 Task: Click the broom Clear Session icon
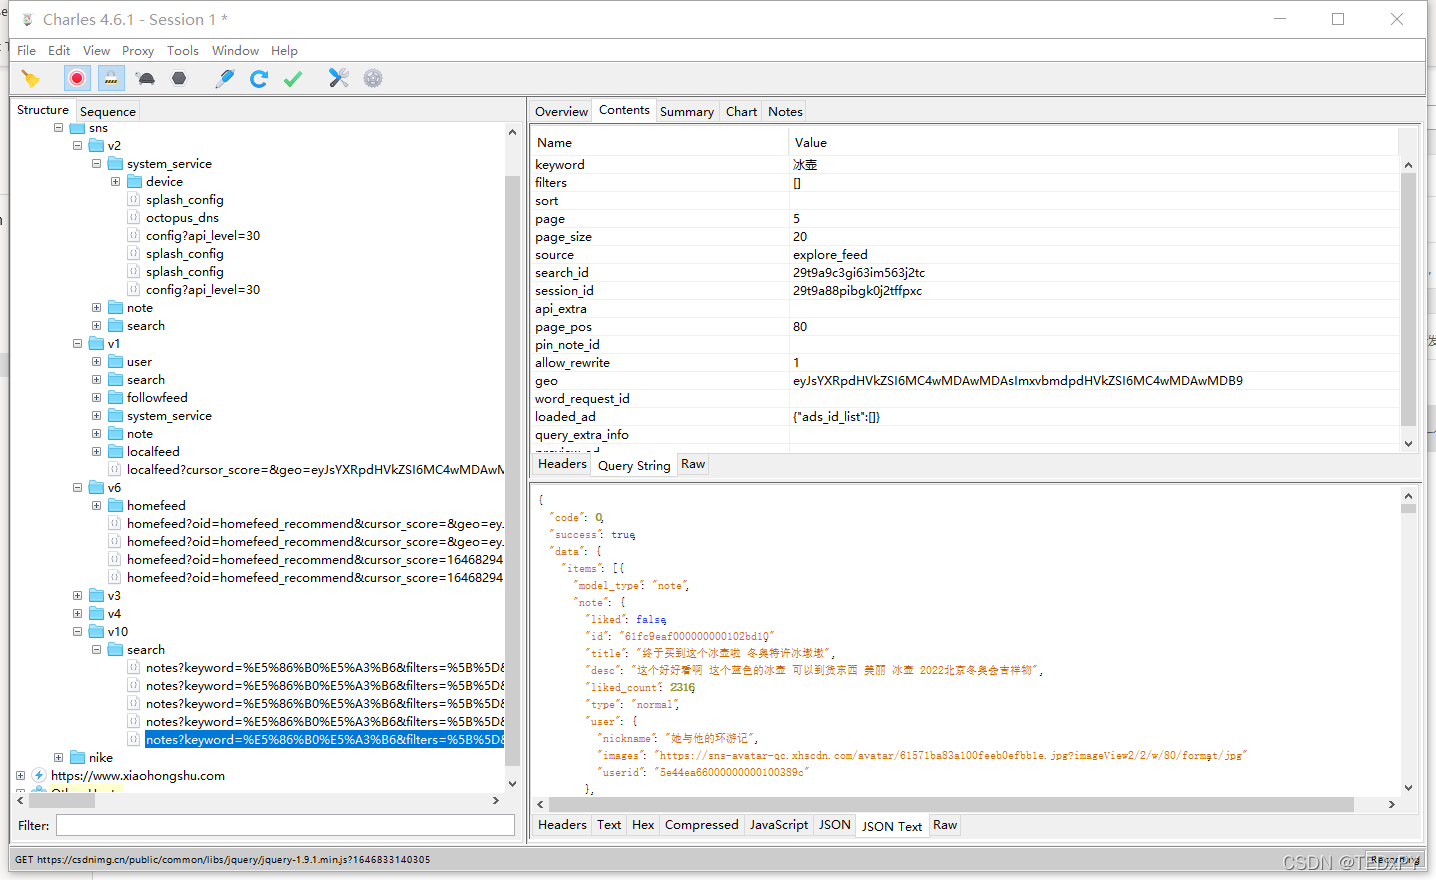click(x=30, y=78)
